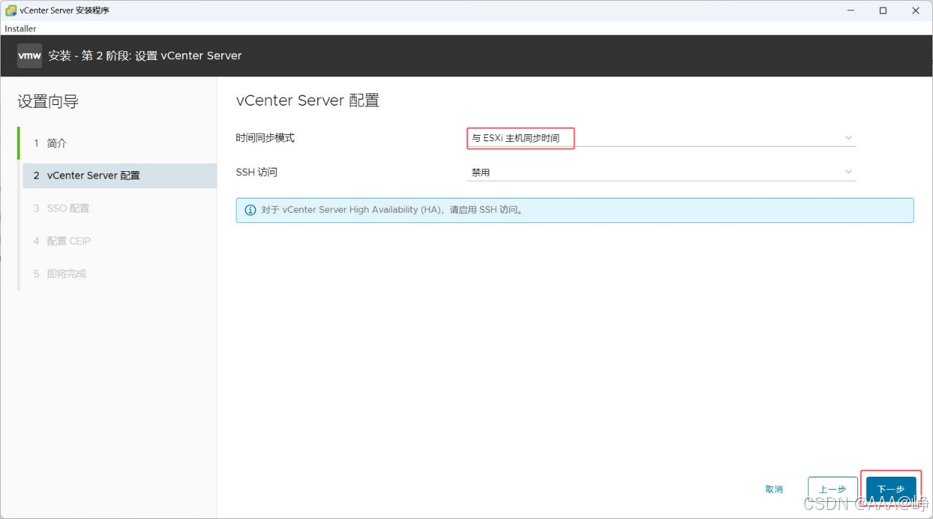
Task: Select step 2 vCenter Server 配置
Action: pos(120,176)
